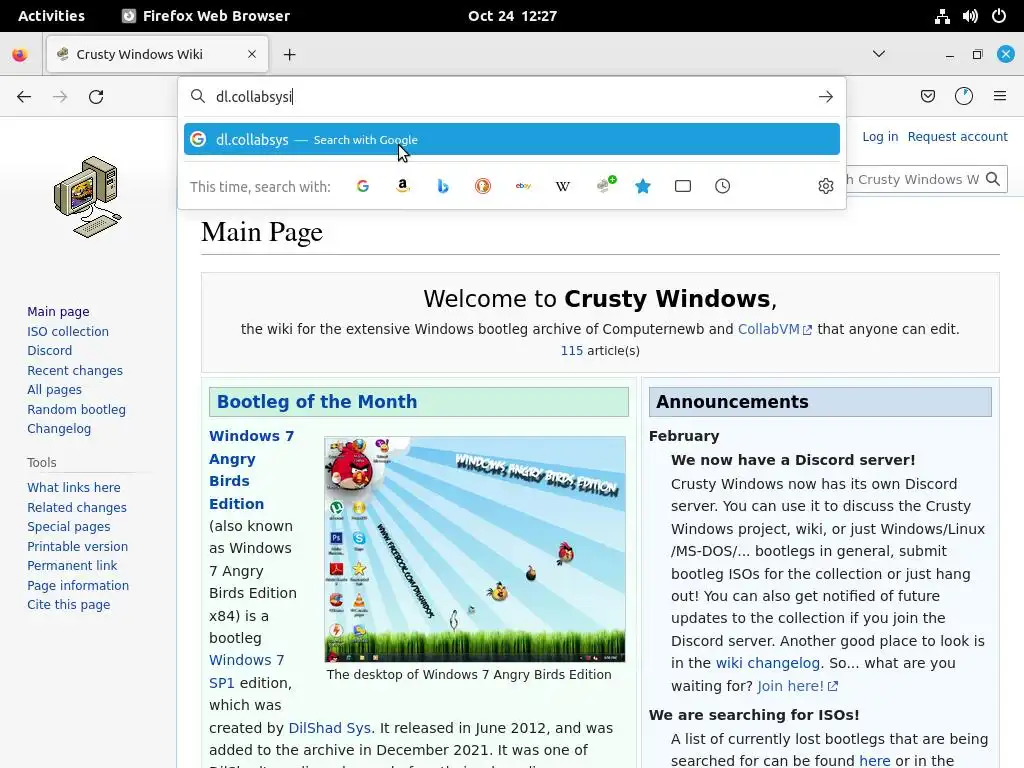Open Windows 7 Angry Birds Edition article
Viewport: 1024px width, 768px height.
coord(251,470)
